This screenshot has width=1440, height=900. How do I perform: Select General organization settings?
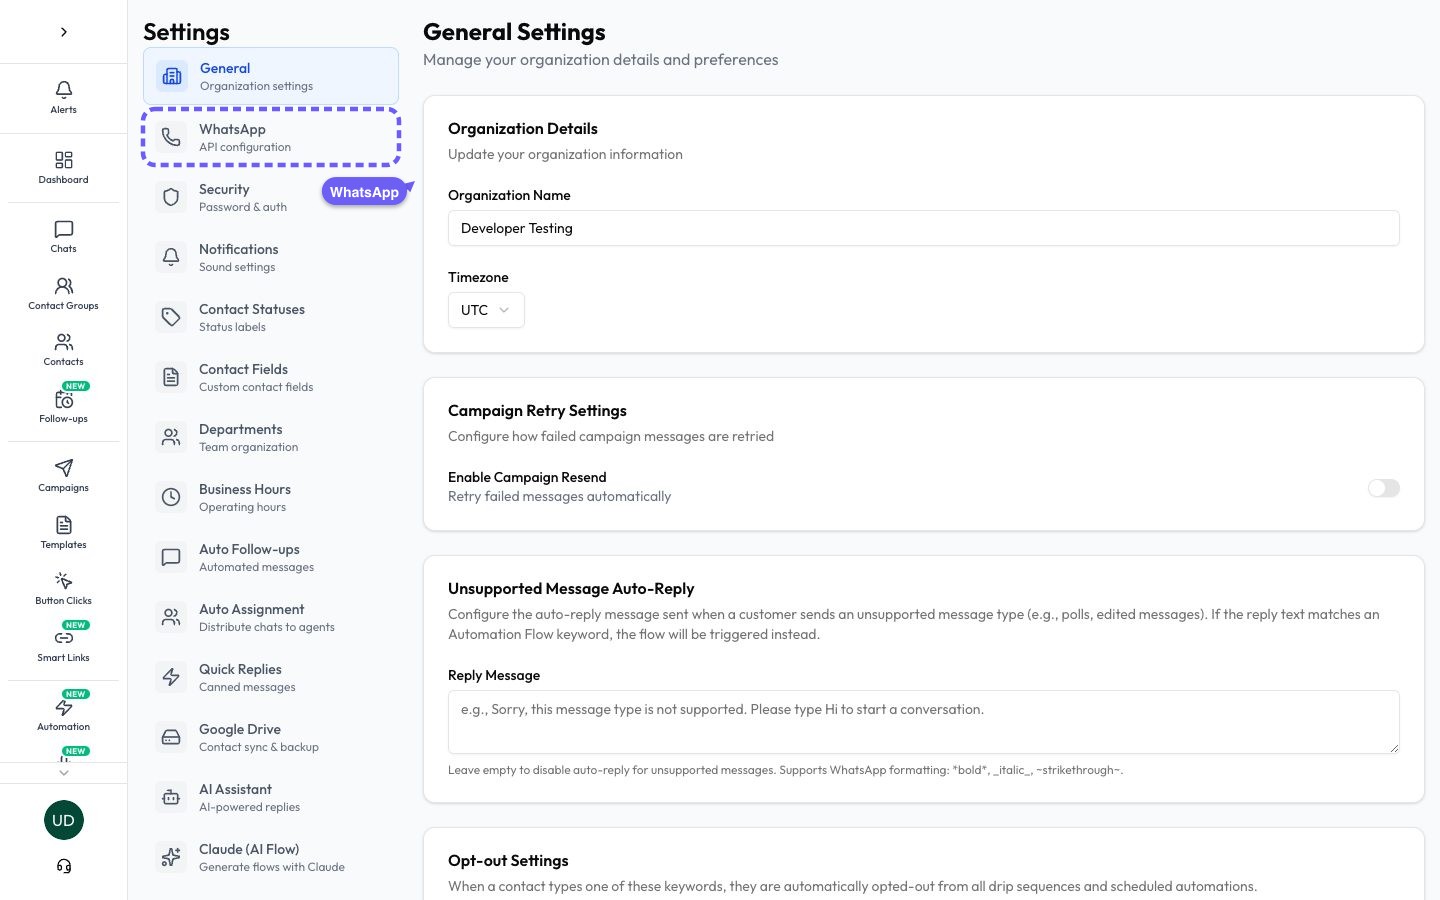coord(271,76)
